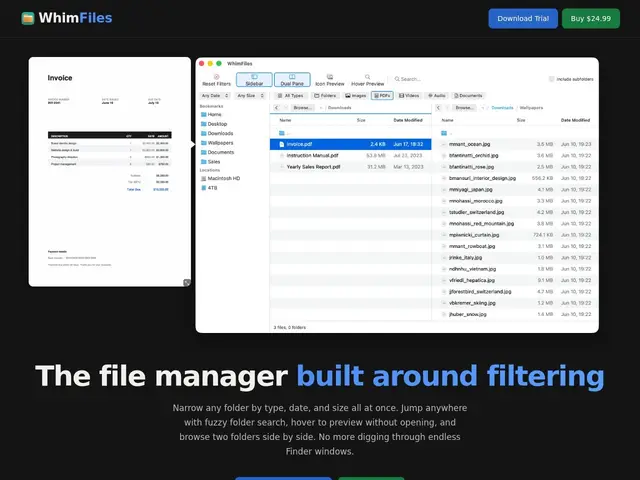This screenshot has width=640, height=480.
Task: Sort left pane by Size column
Action: click(x=361, y=120)
